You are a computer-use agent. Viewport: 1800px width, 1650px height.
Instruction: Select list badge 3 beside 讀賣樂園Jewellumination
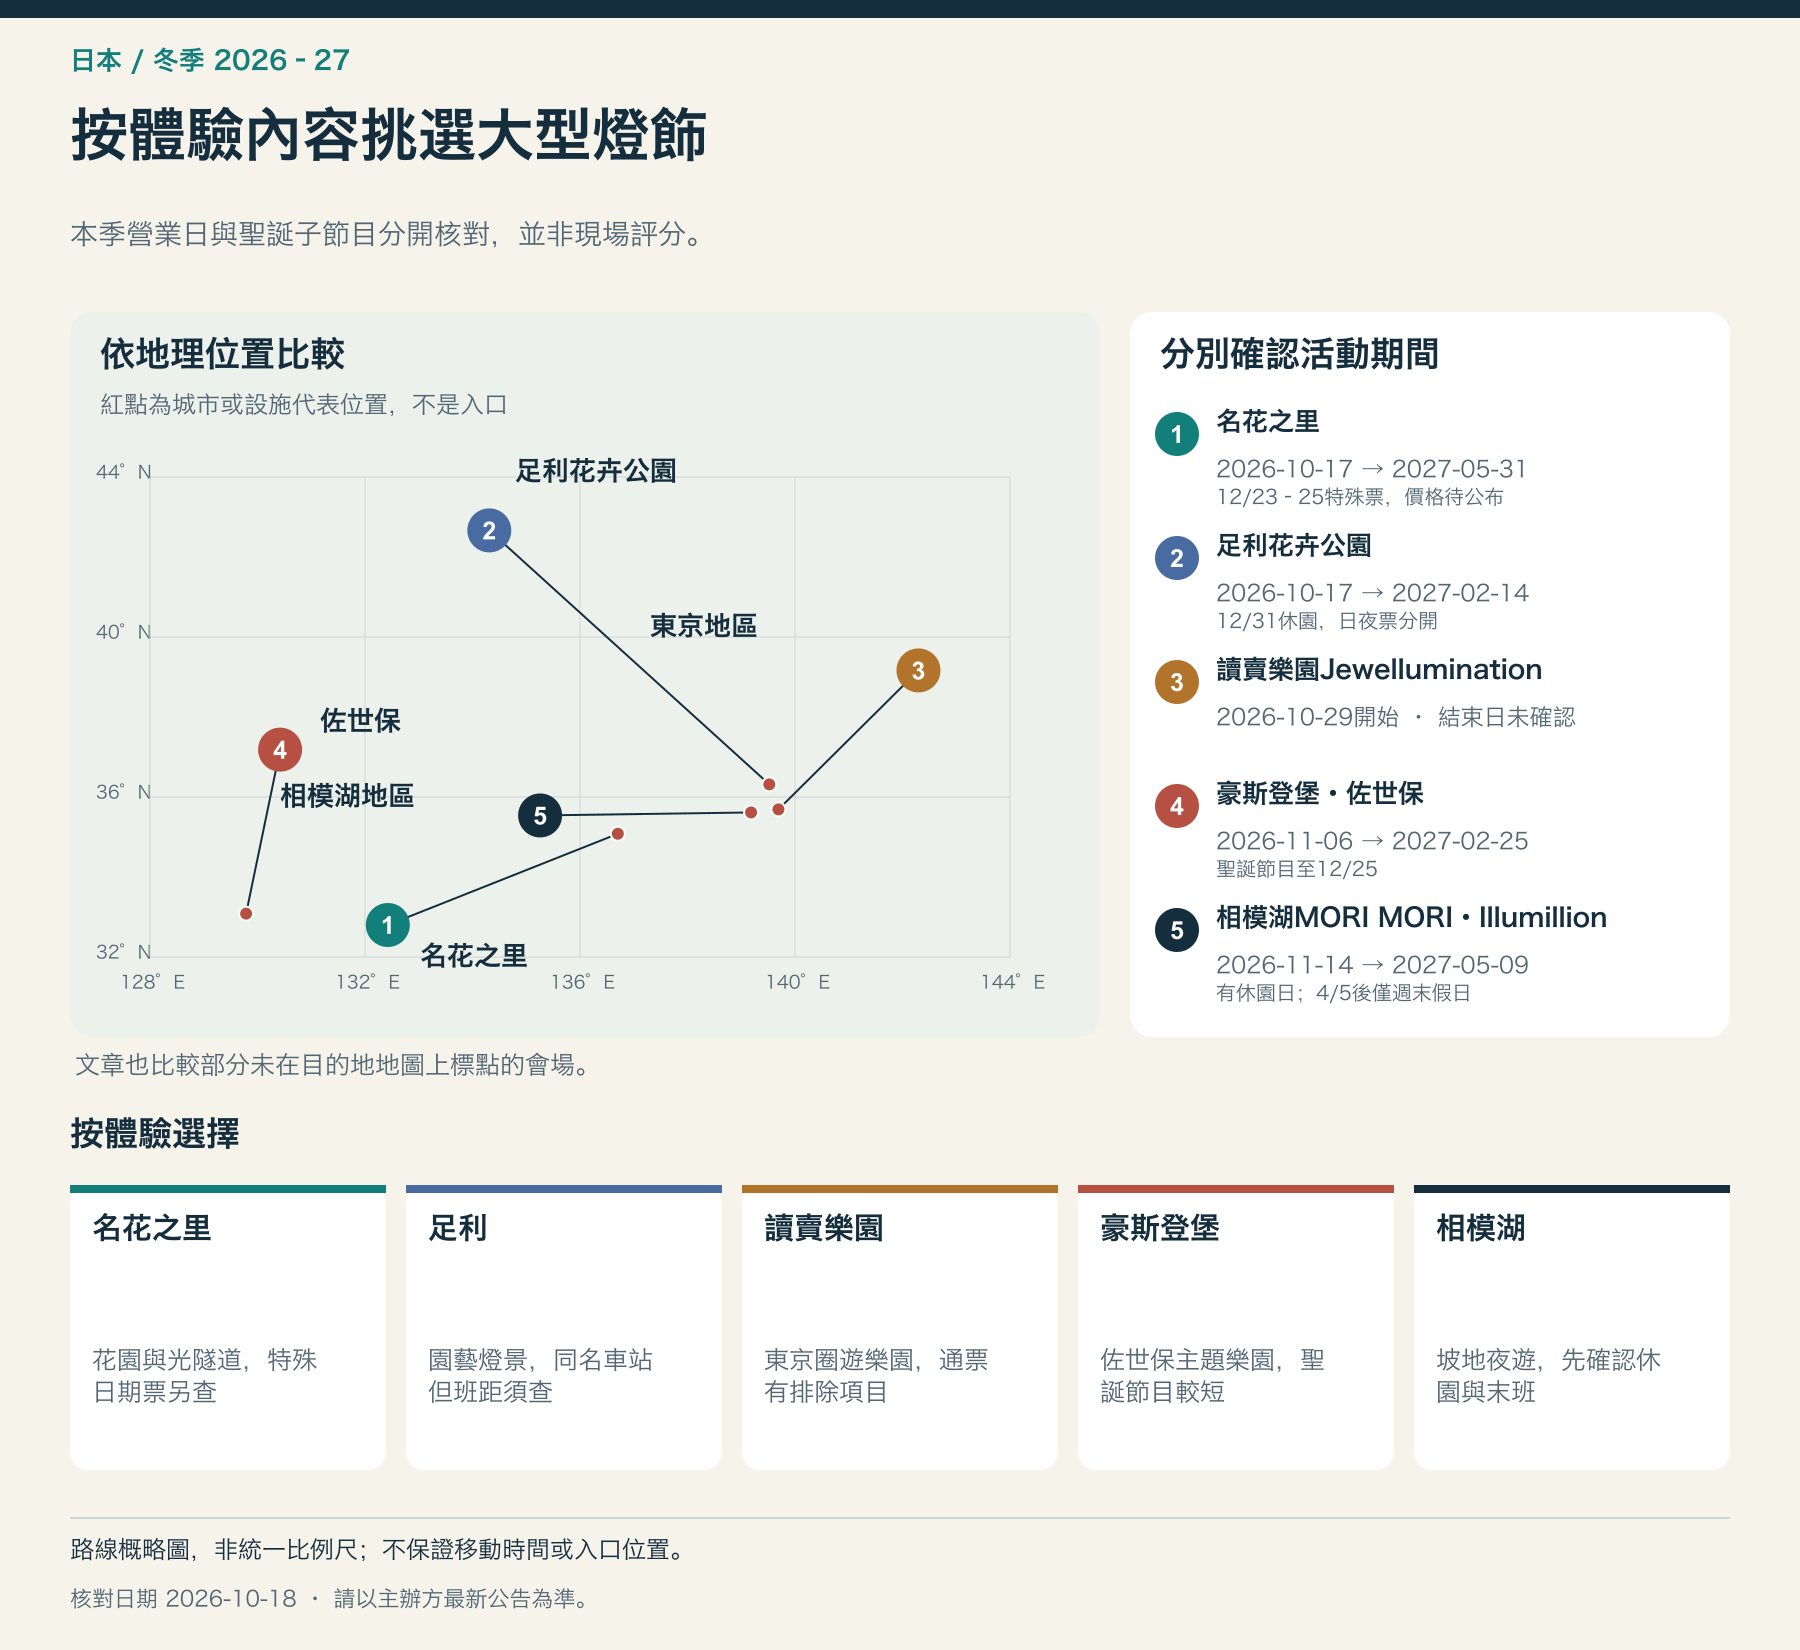pos(1177,682)
